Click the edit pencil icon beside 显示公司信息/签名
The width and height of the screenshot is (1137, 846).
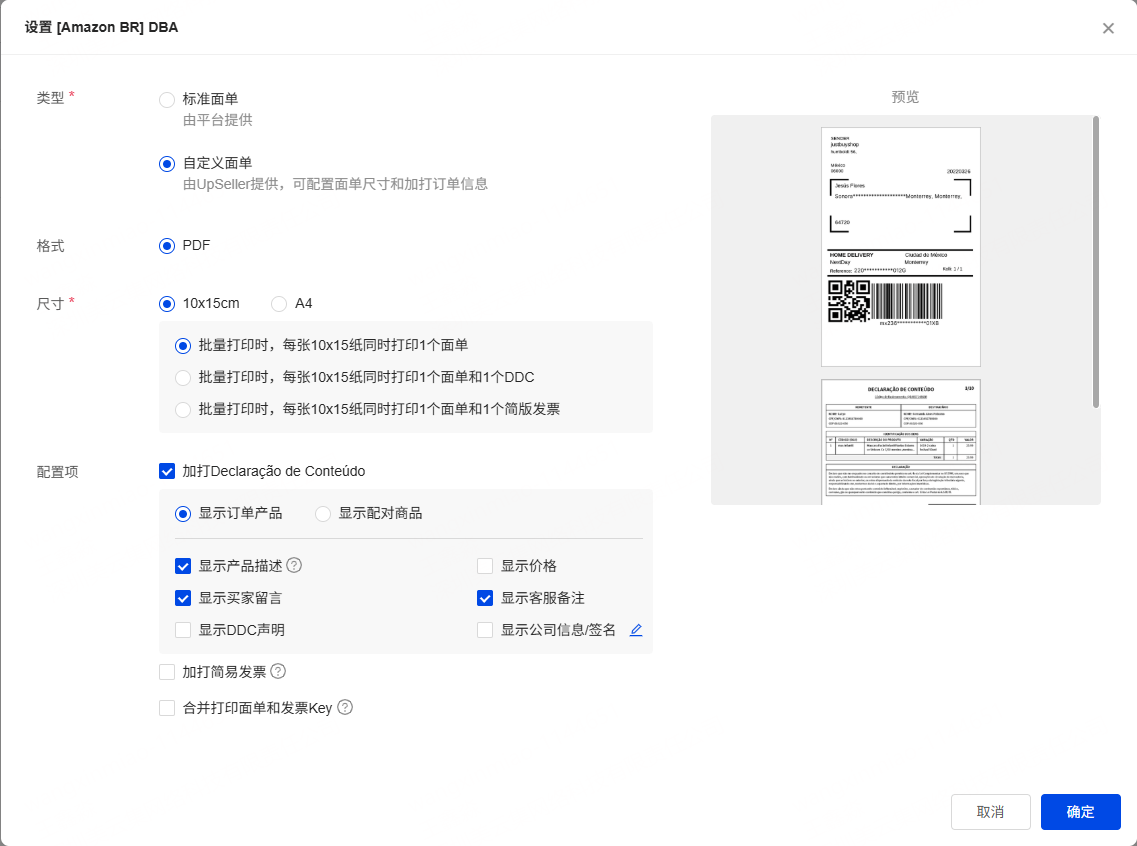[636, 630]
